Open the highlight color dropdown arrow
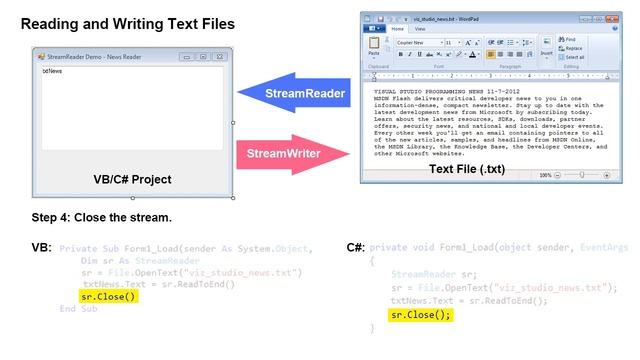Viewport: 640px width, 360px height. pyautogui.click(x=465, y=54)
